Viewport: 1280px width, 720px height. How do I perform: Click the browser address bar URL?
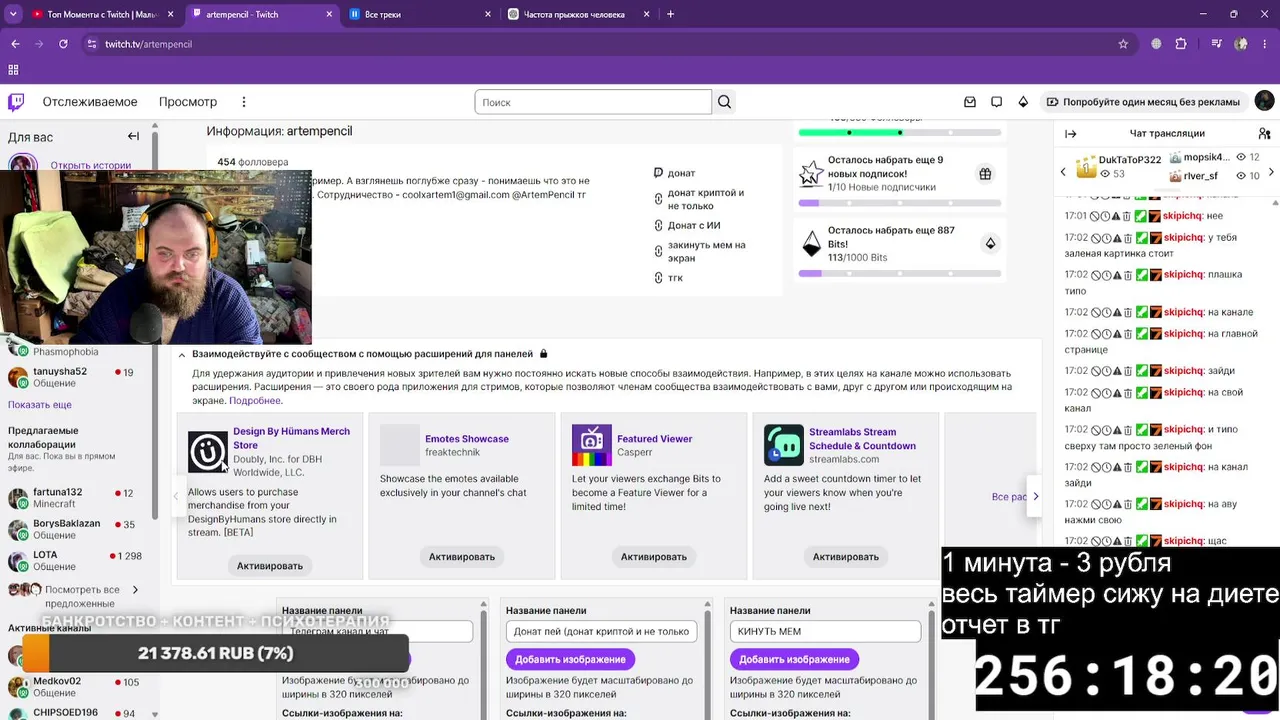coord(148,44)
